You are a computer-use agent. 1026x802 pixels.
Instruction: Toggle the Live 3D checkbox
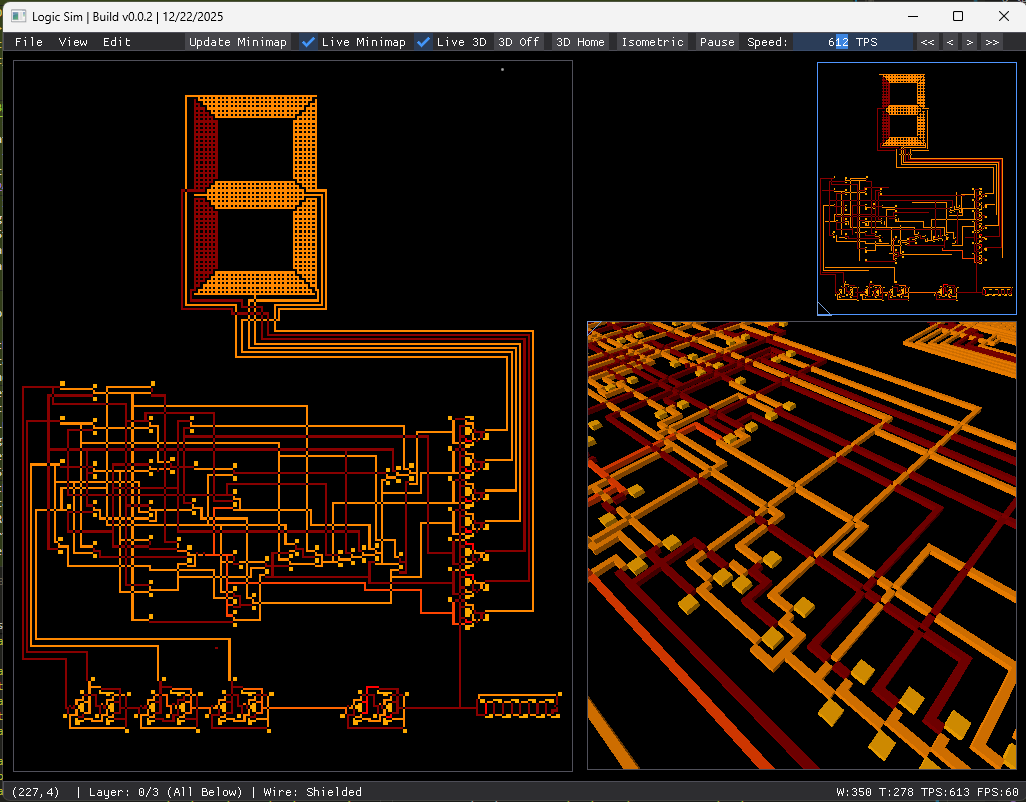pos(424,42)
